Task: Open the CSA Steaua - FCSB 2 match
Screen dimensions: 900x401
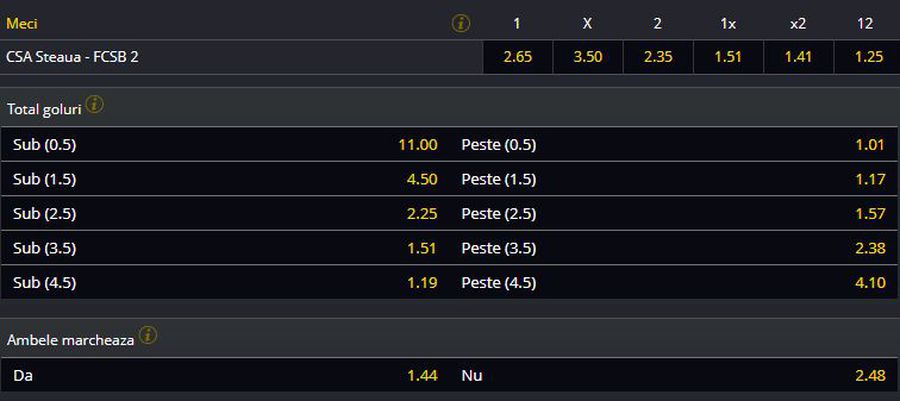Action: pos(72,57)
